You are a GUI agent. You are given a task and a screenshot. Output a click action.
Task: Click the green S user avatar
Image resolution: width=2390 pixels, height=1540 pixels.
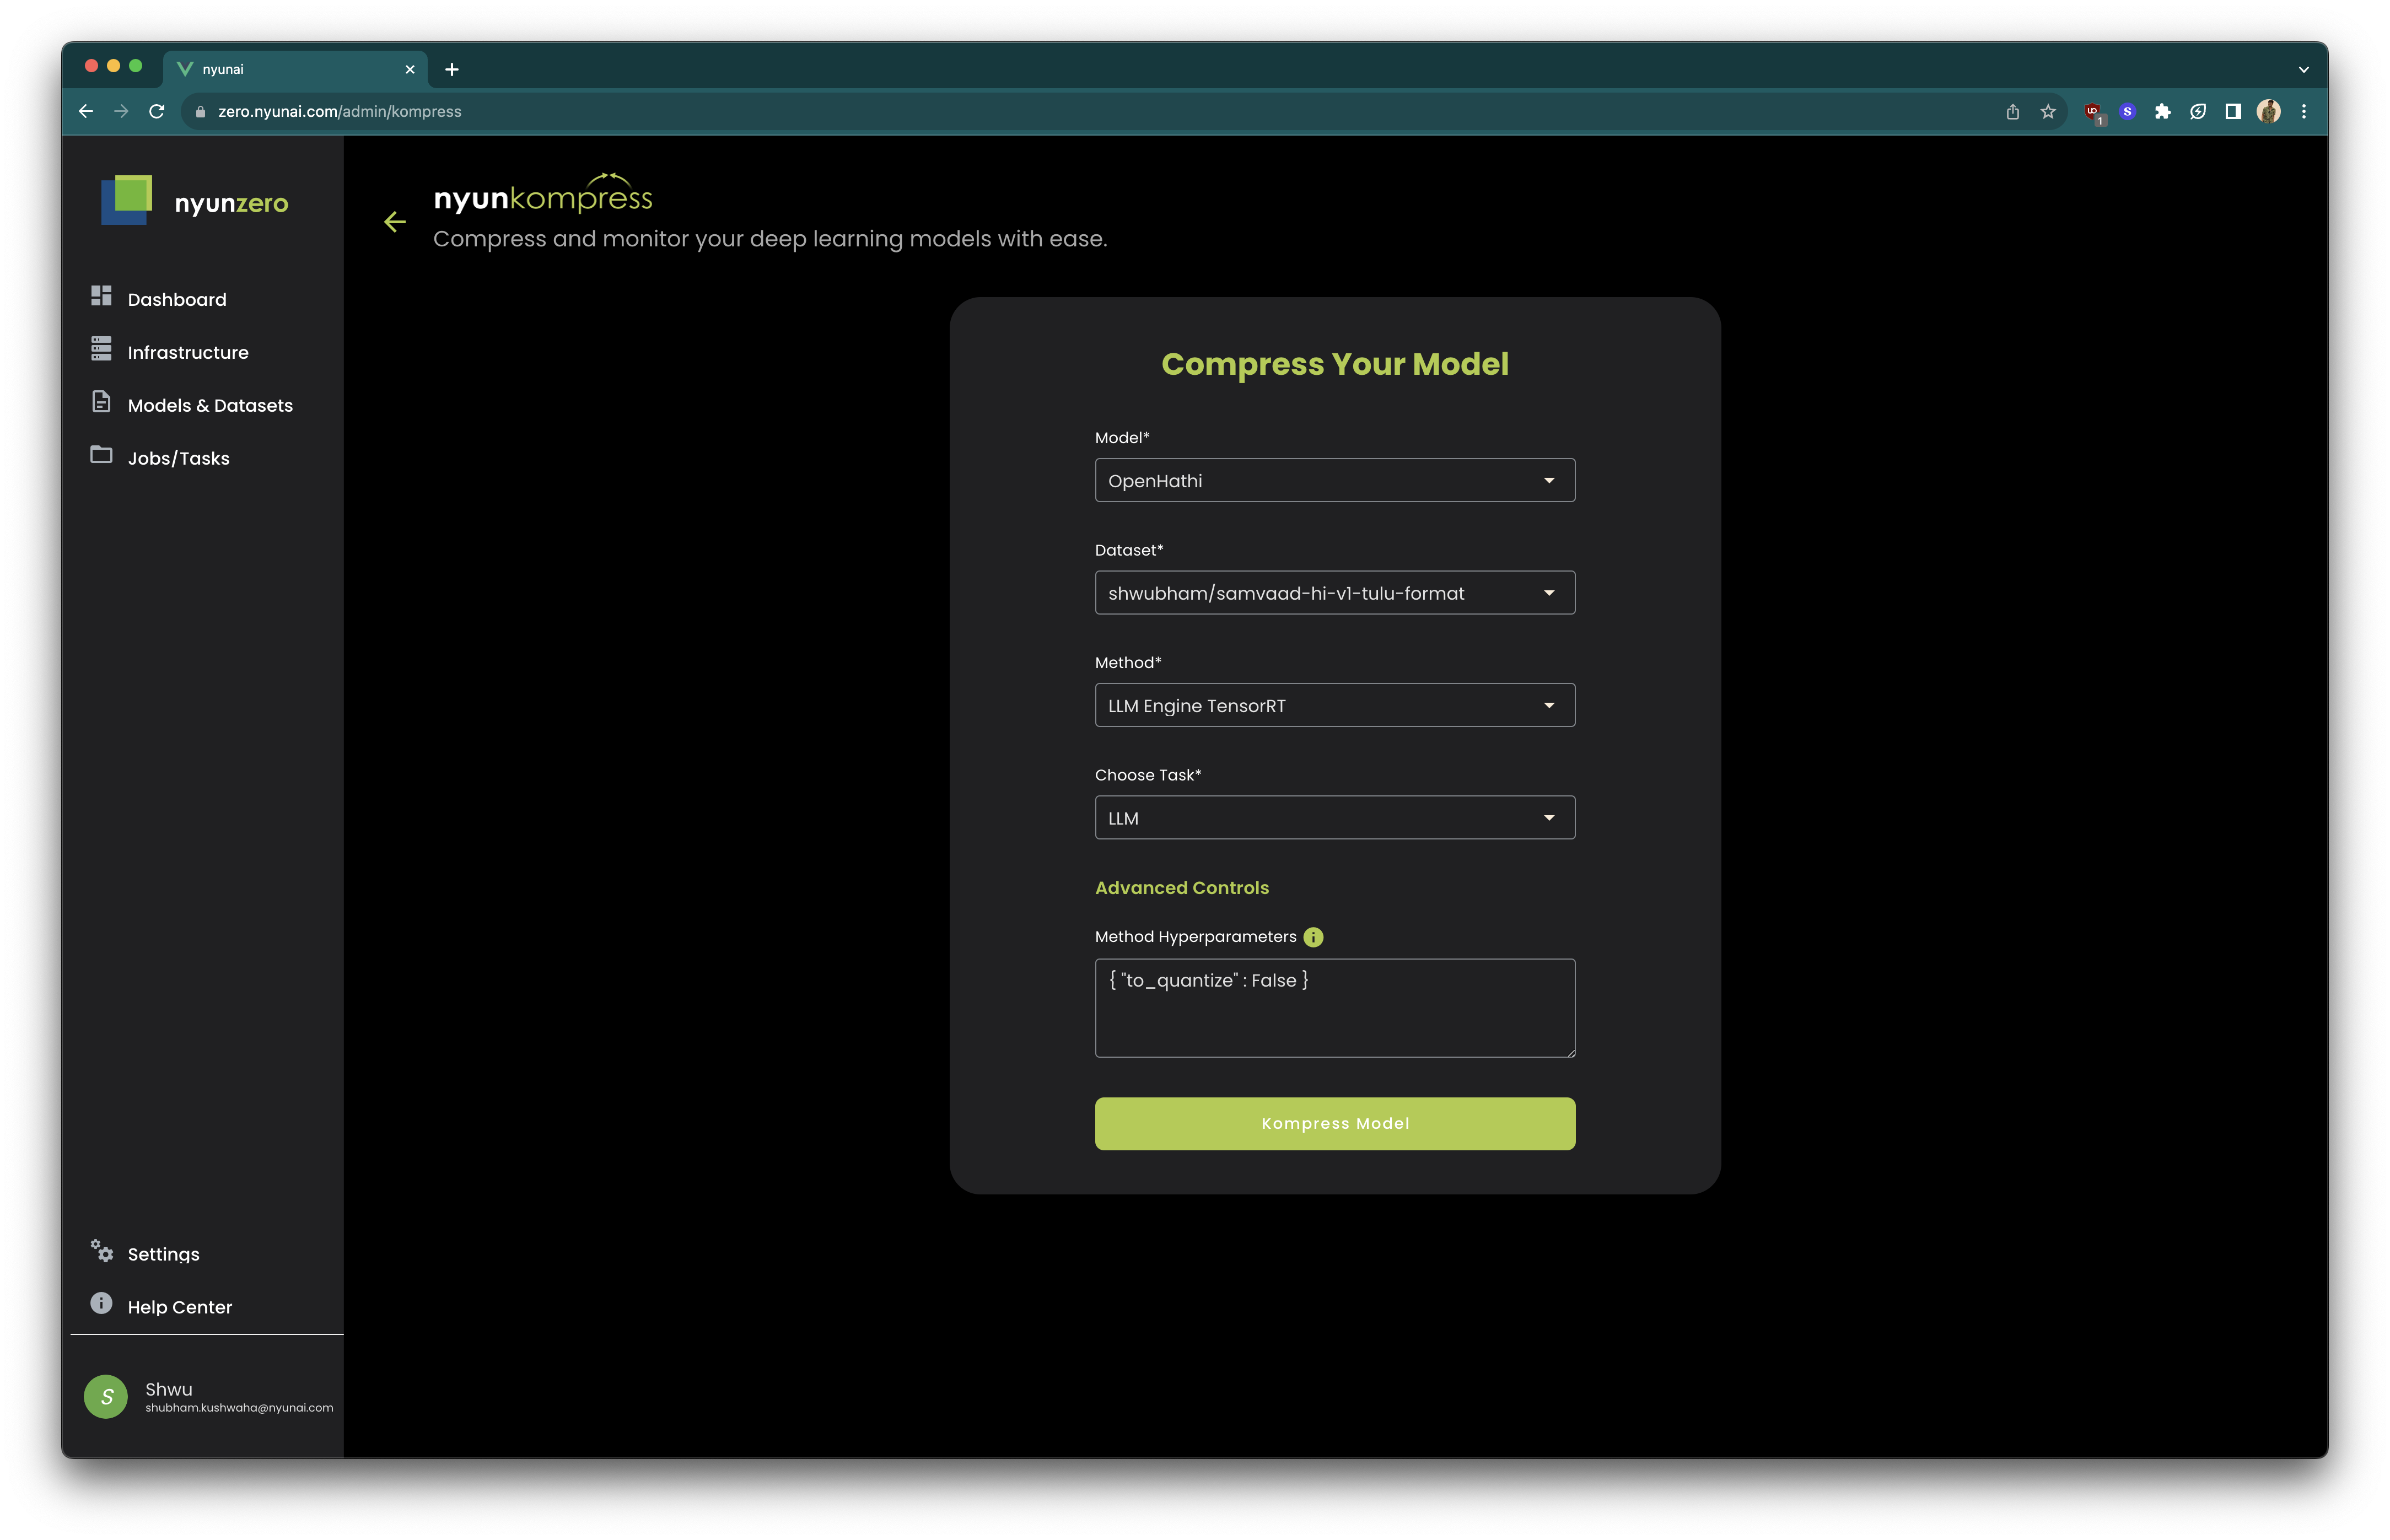[106, 1396]
